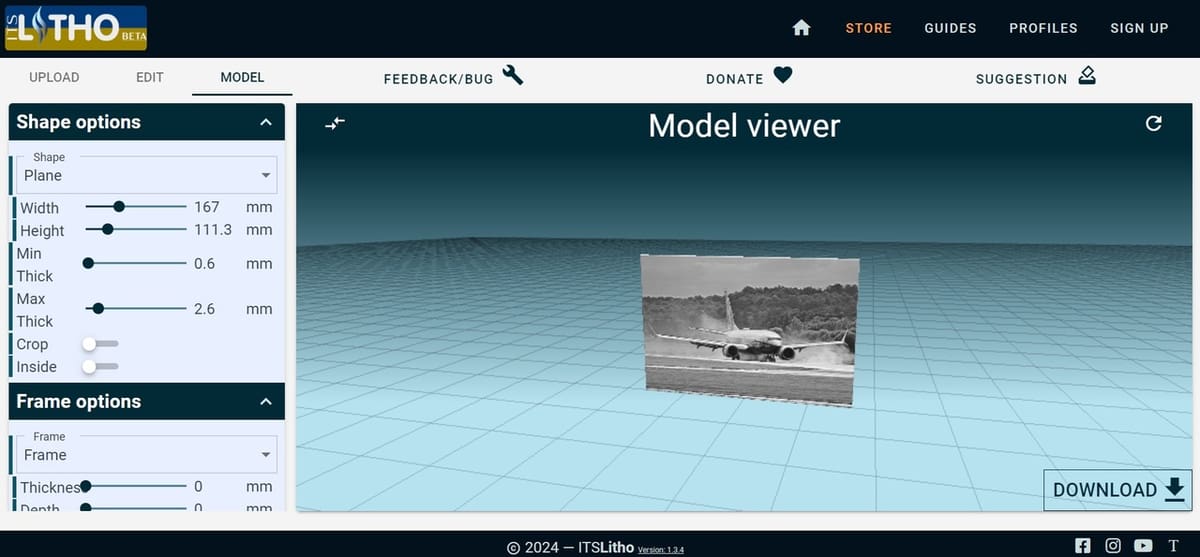Click the heart icon beside Donate

tap(783, 76)
